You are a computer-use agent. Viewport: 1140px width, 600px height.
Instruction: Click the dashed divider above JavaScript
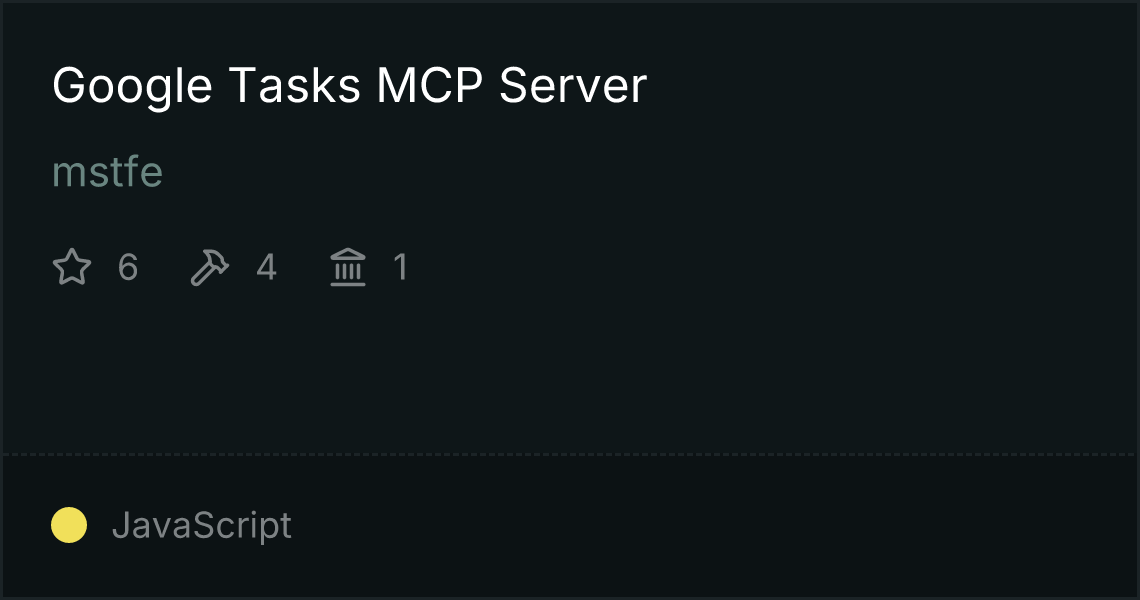click(x=570, y=455)
